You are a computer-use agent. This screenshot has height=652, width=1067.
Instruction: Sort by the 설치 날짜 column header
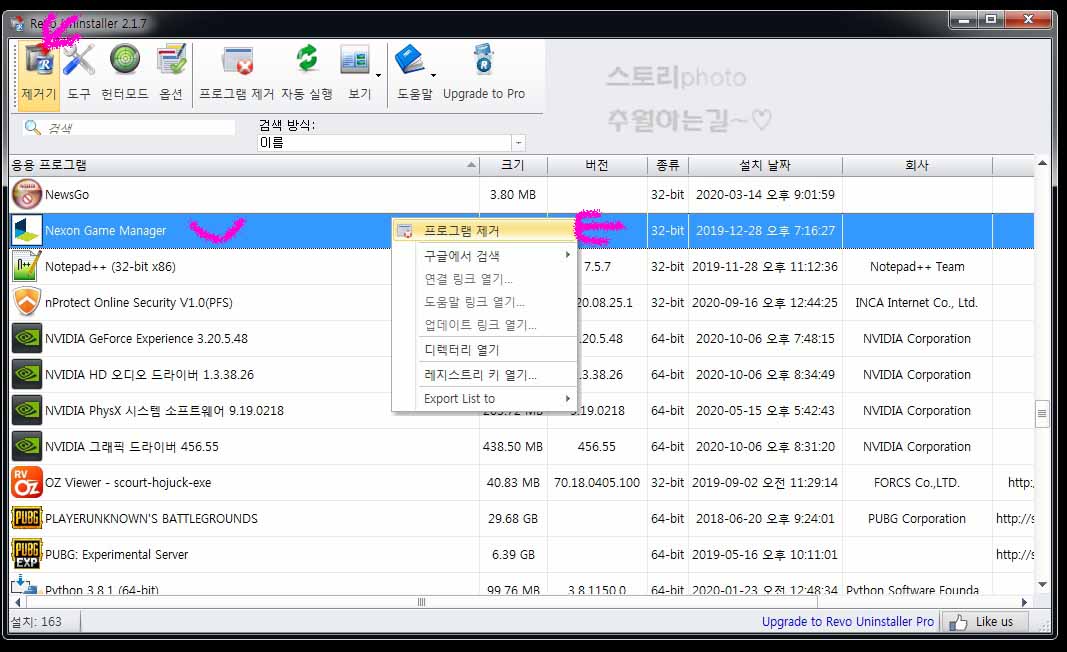(765, 165)
